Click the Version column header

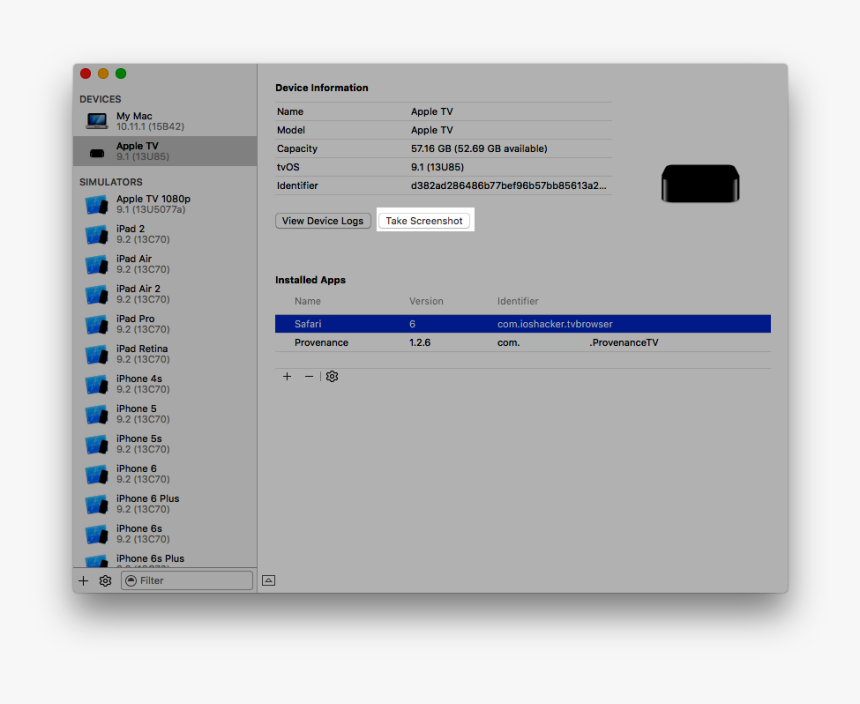pos(426,301)
